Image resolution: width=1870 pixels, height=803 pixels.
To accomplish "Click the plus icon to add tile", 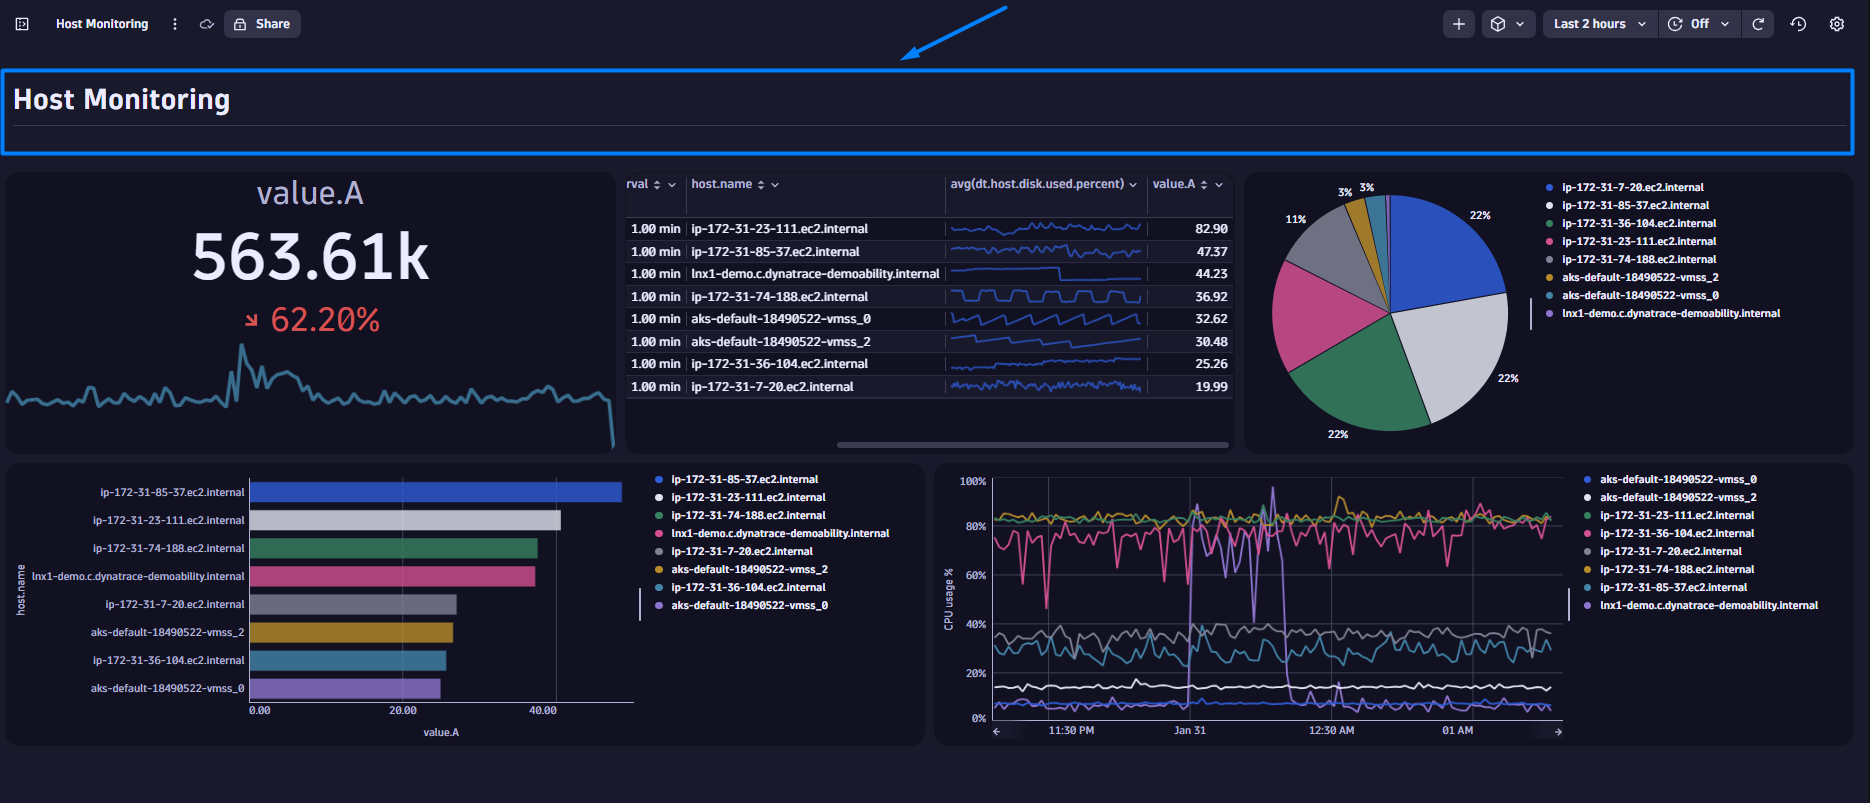I will point(1459,24).
